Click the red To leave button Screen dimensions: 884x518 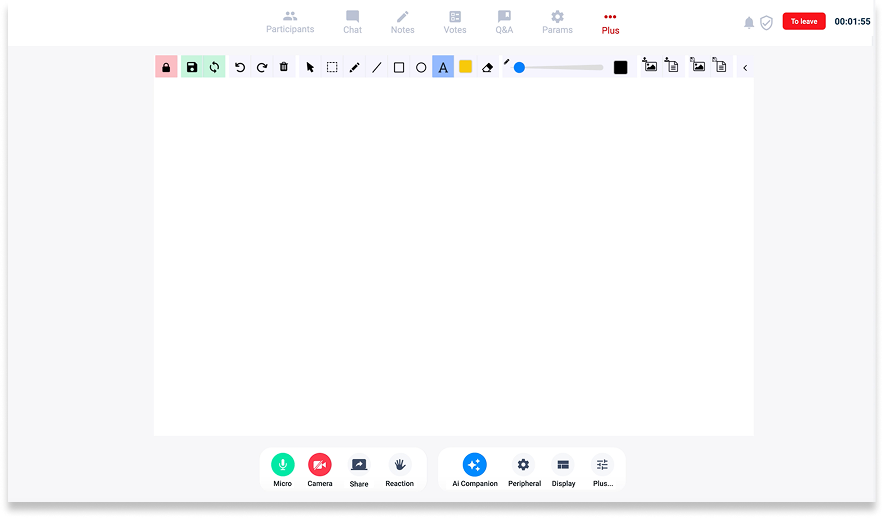(x=804, y=21)
